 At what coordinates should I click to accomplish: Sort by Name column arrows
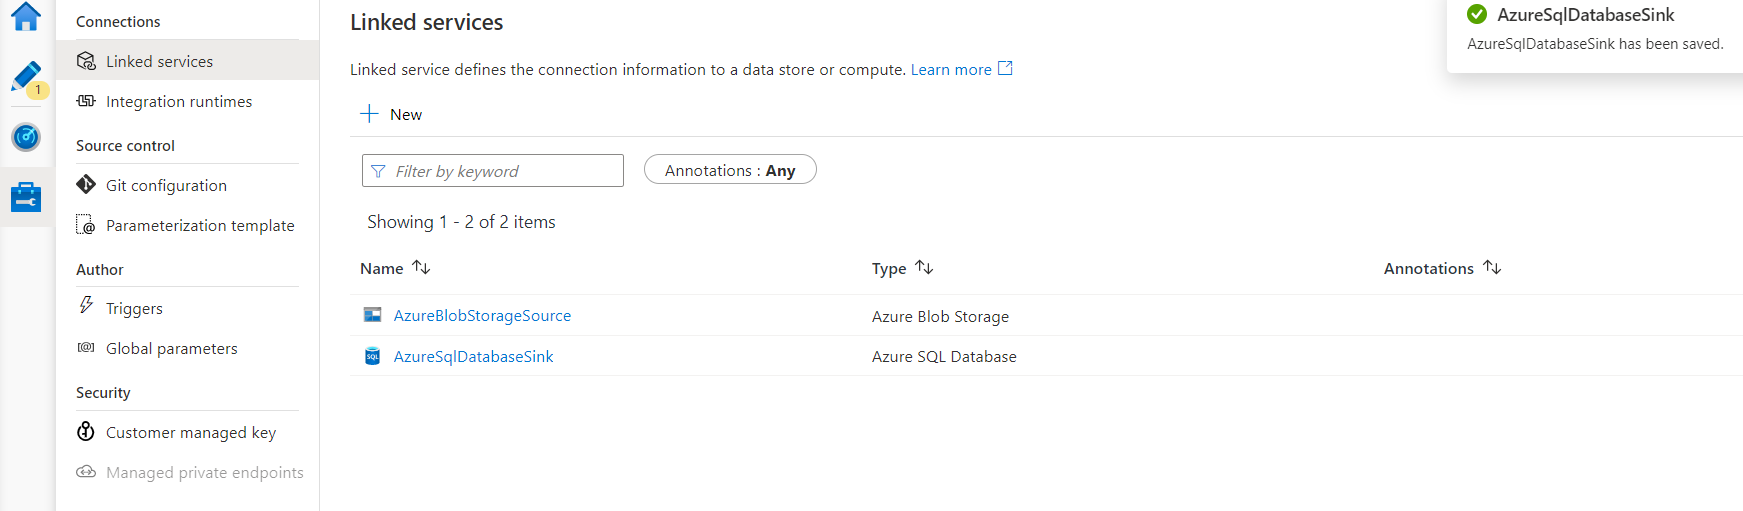click(x=421, y=267)
